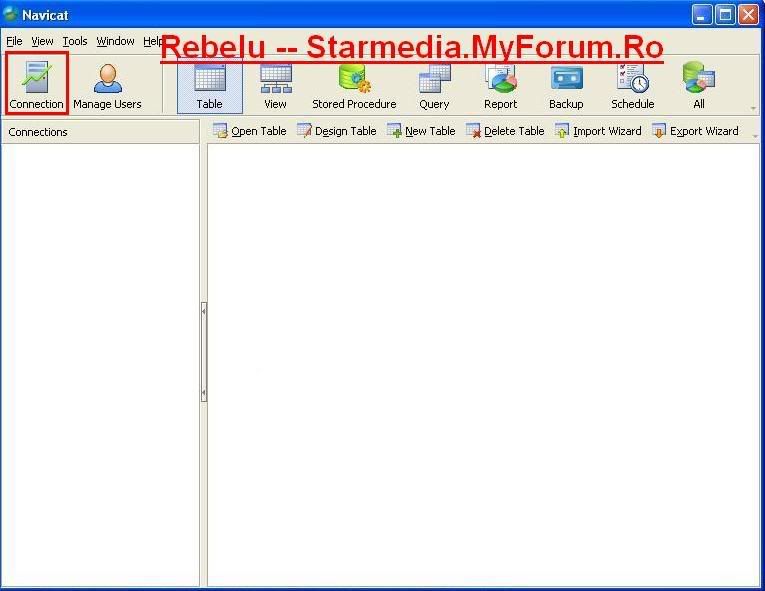Click Design Table

click(x=337, y=131)
